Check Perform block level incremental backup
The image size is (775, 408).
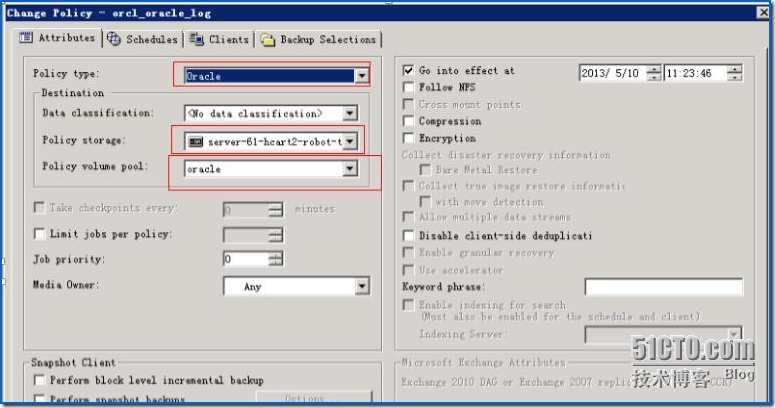[x=39, y=379]
